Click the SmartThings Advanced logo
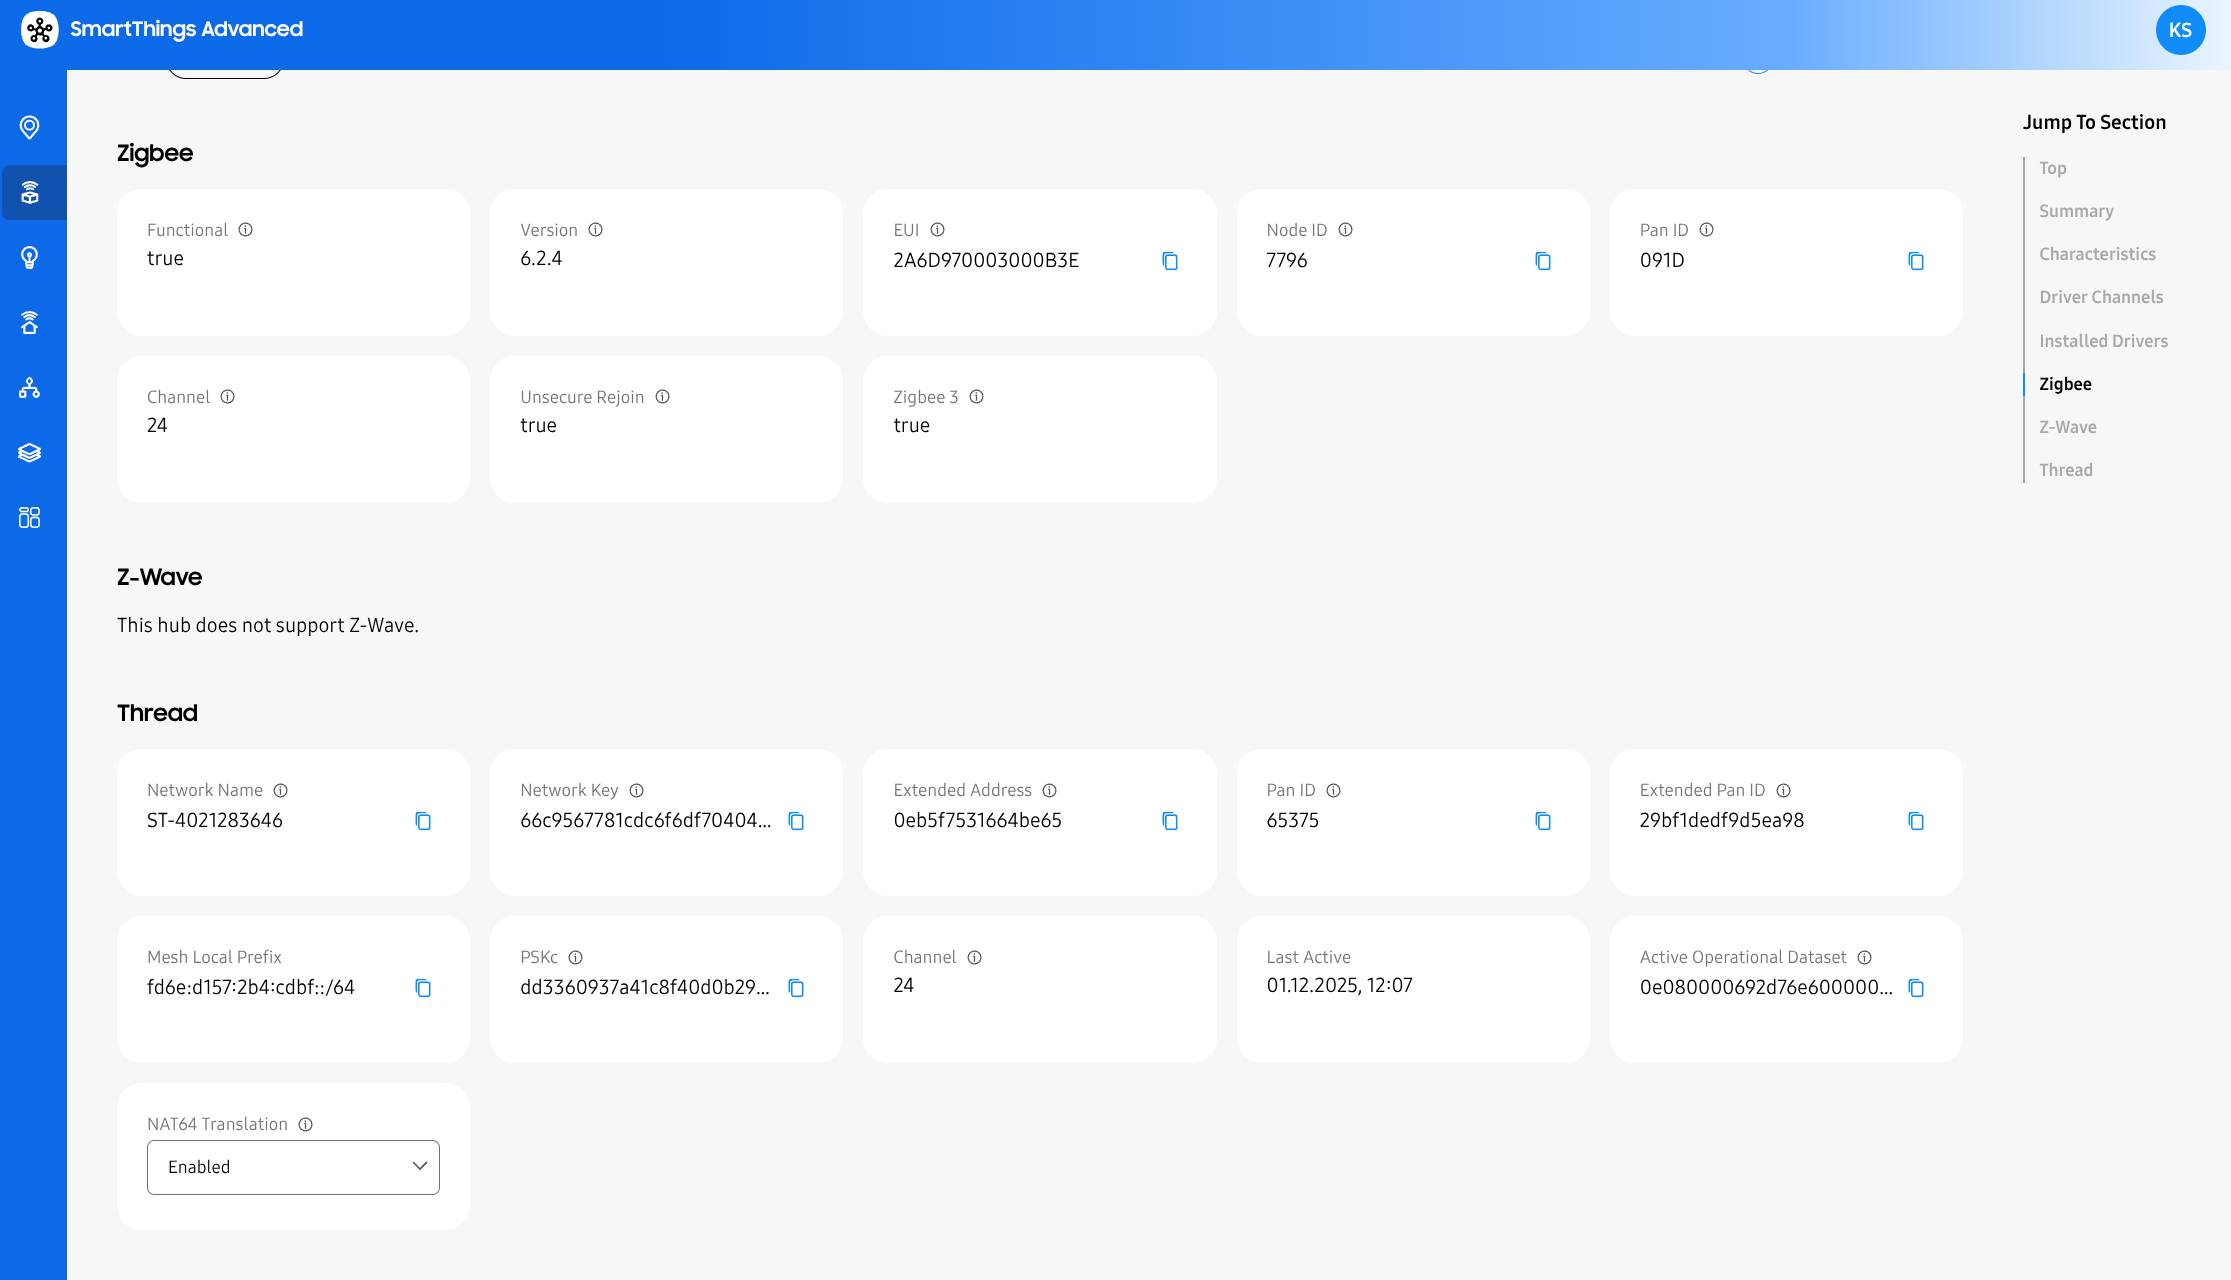2231x1280 pixels. pyautogui.click(x=40, y=29)
